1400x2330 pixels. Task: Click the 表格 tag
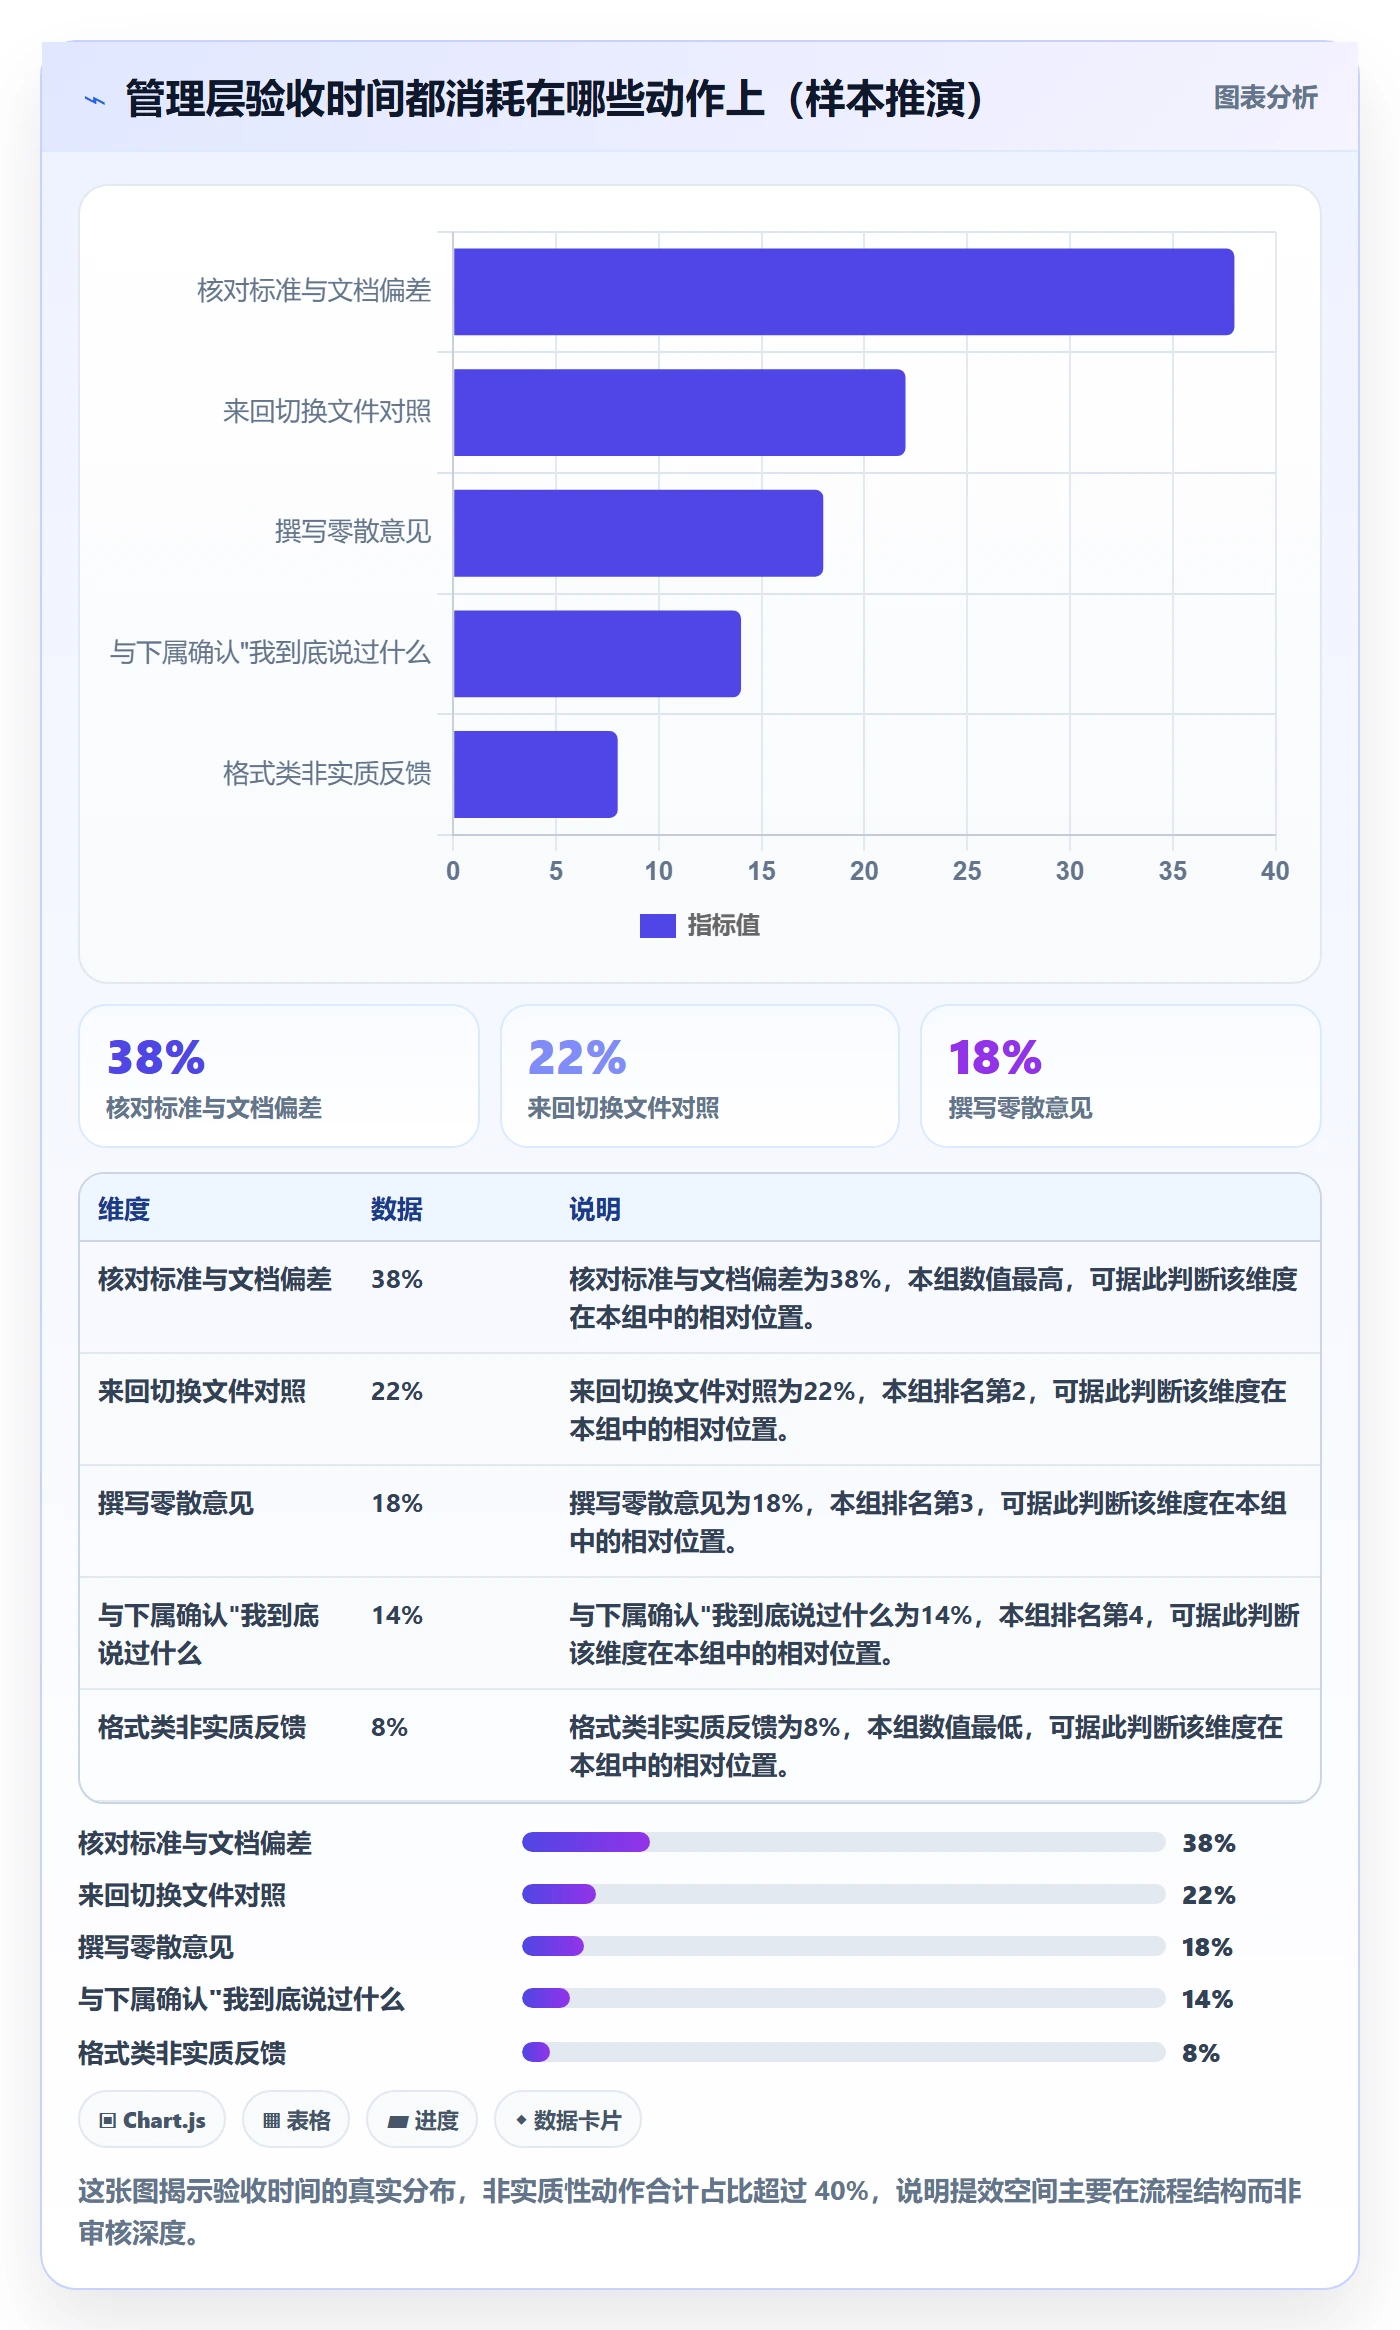(296, 2120)
